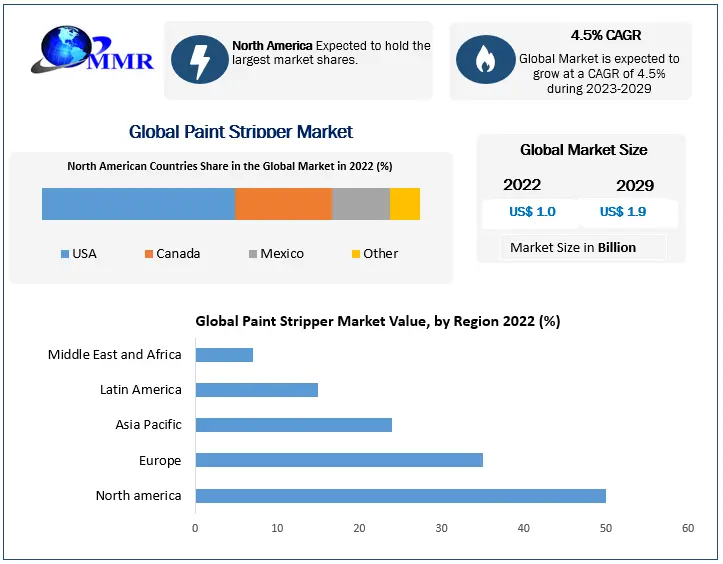Click the lightning bolt icon
723x564 pixels.
click(199, 60)
